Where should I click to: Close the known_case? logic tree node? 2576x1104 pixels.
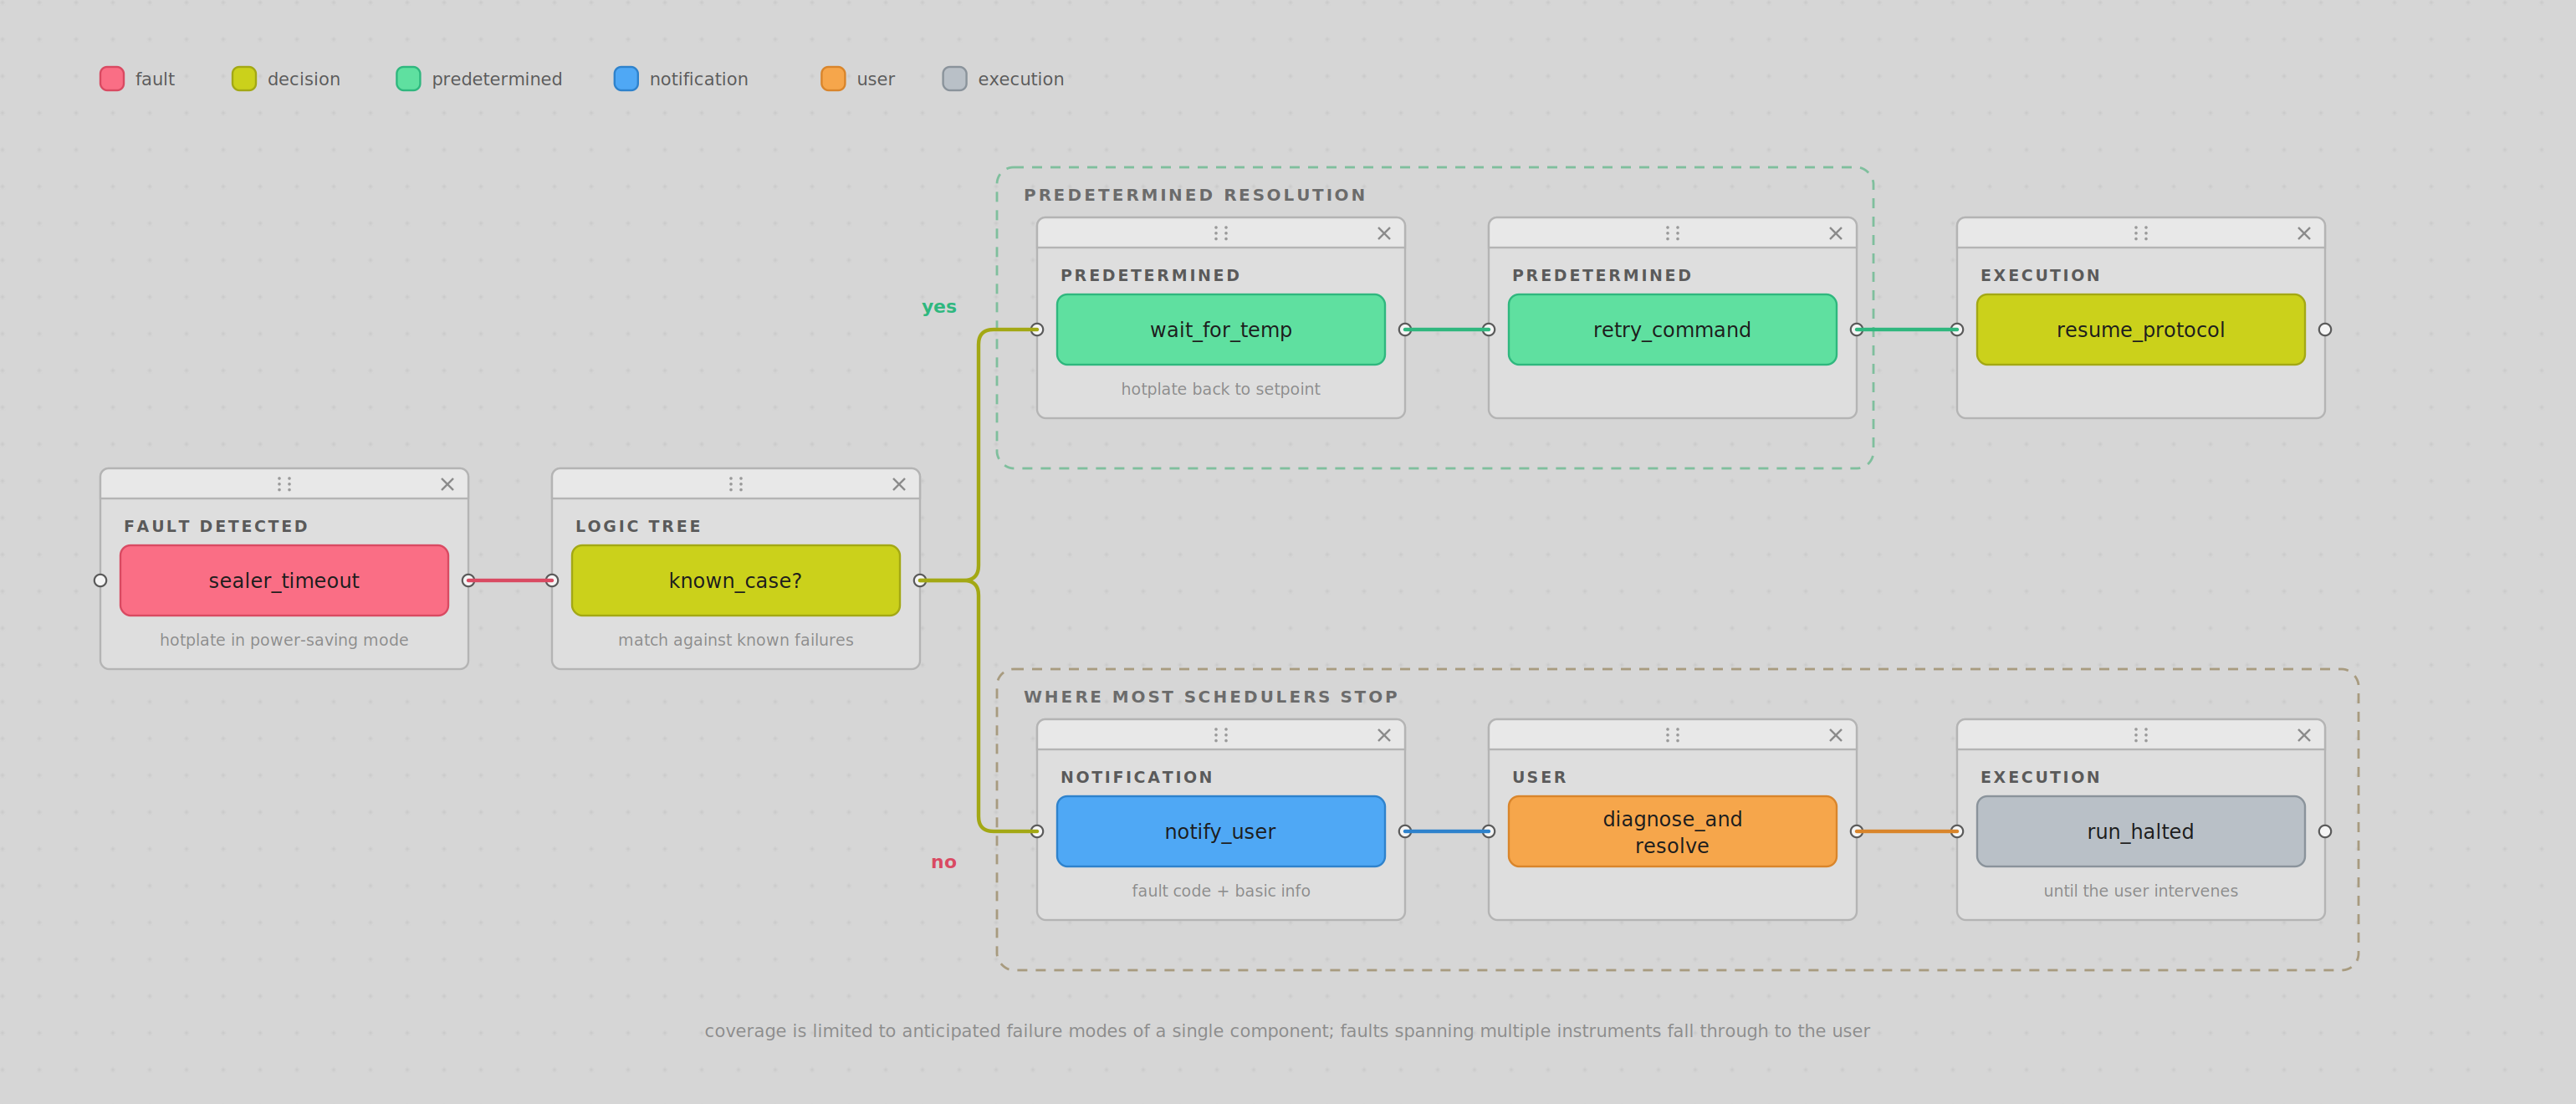point(899,484)
